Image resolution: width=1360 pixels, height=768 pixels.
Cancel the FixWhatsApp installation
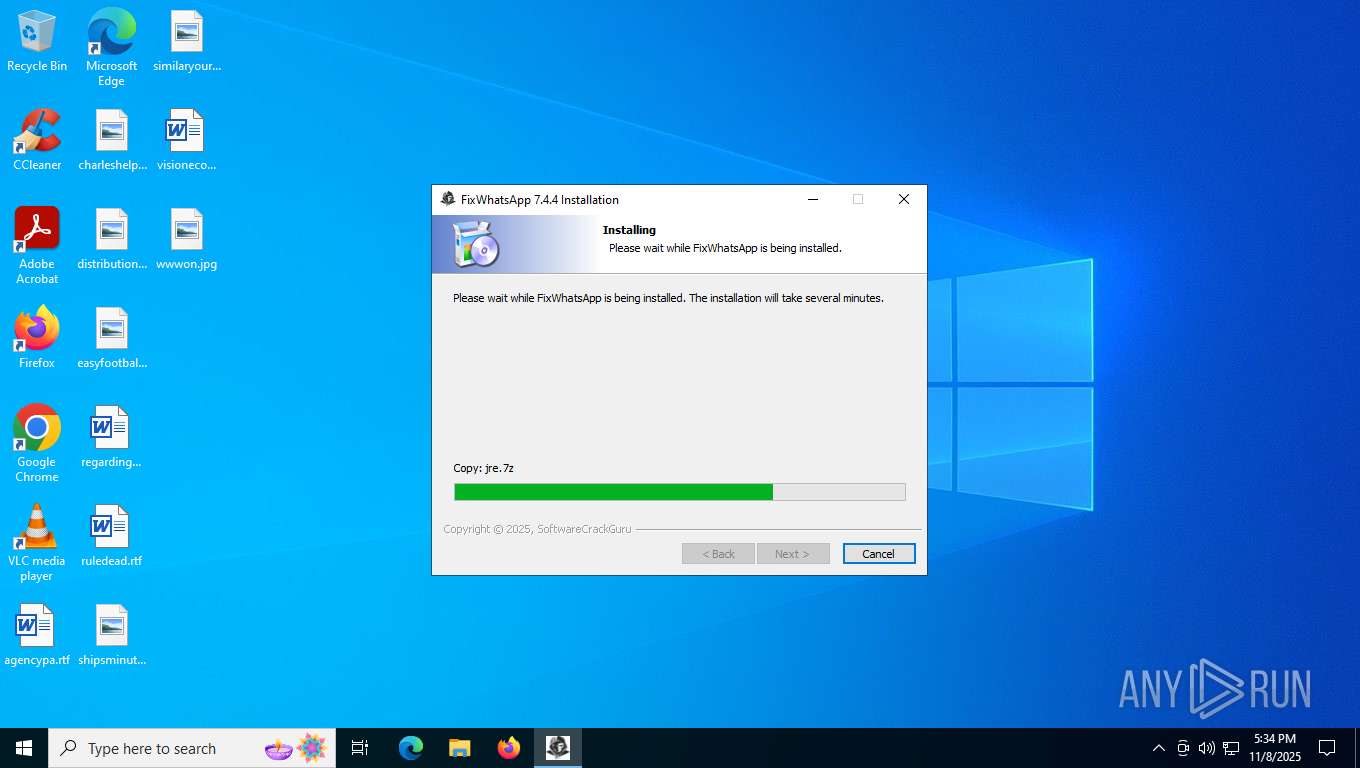[879, 554]
